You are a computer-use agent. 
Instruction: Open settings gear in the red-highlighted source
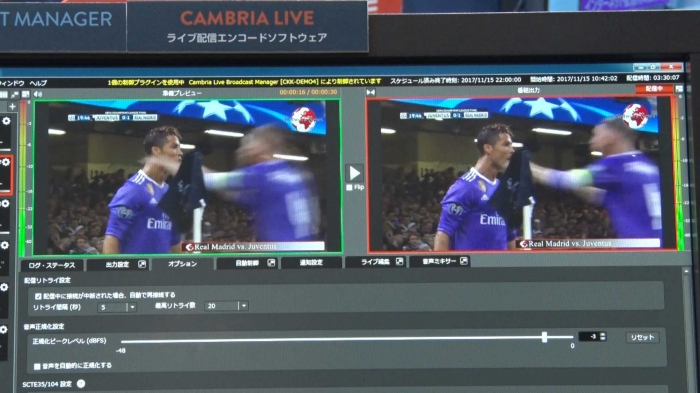pos(6,163)
